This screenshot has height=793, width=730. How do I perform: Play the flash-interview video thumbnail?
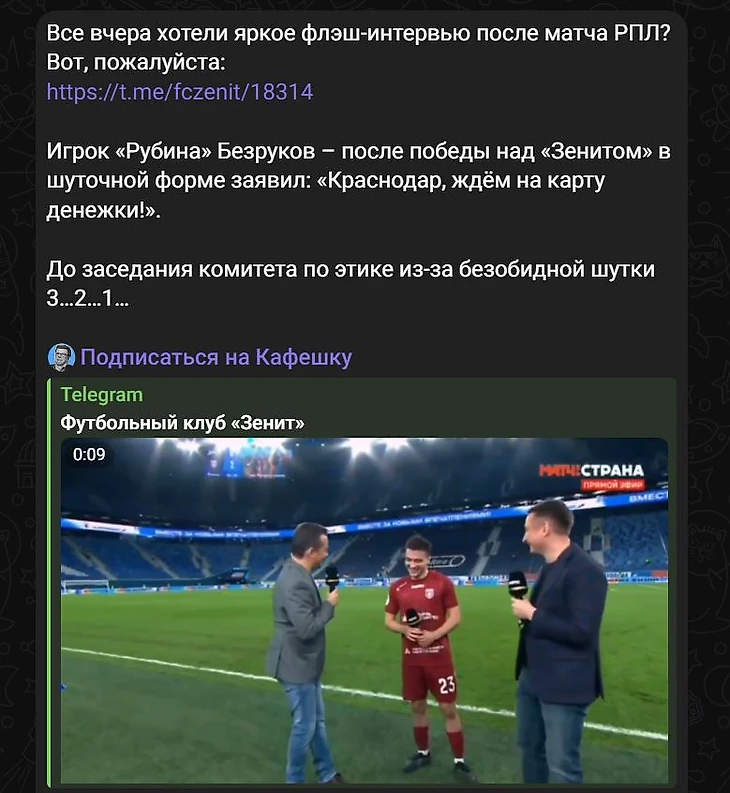(x=364, y=610)
